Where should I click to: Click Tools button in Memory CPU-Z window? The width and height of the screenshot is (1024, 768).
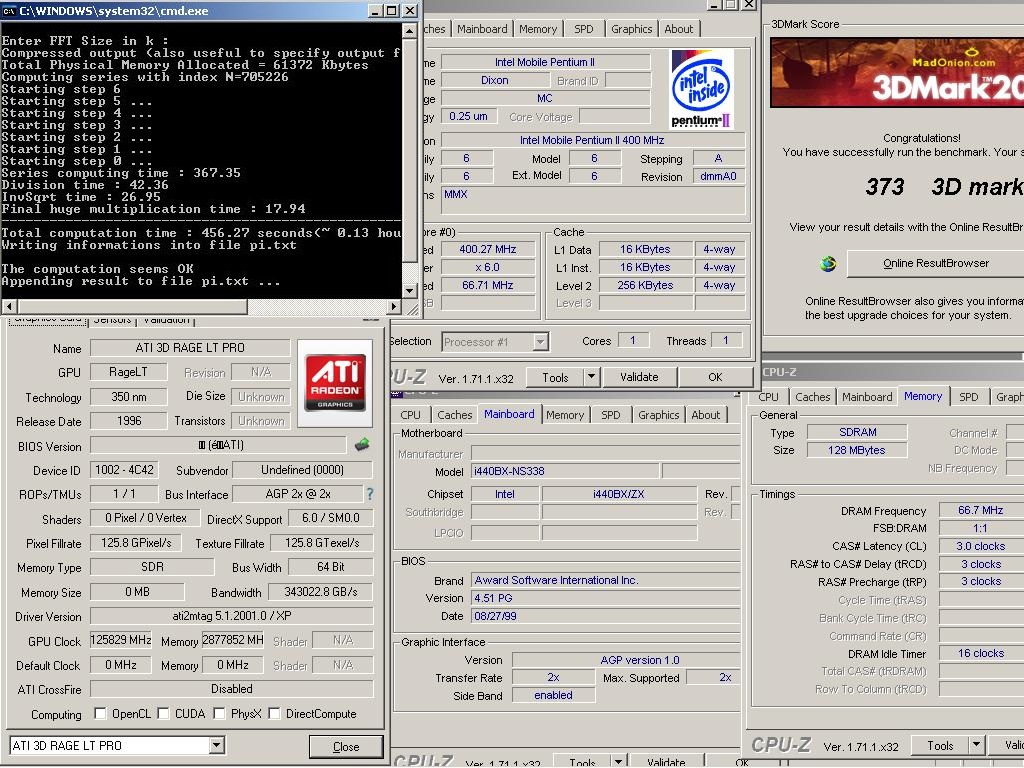940,745
